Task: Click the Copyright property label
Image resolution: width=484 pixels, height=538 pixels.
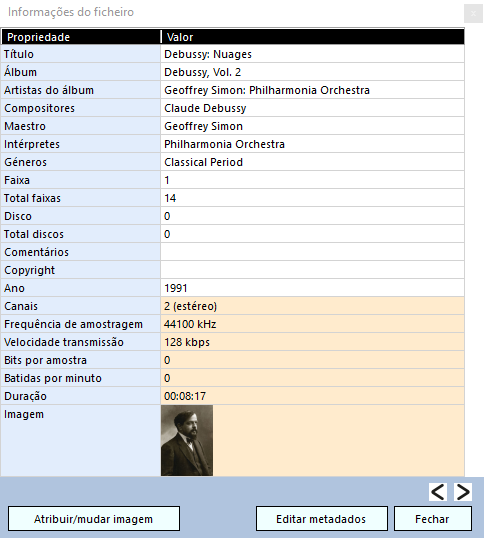Action: [29, 270]
